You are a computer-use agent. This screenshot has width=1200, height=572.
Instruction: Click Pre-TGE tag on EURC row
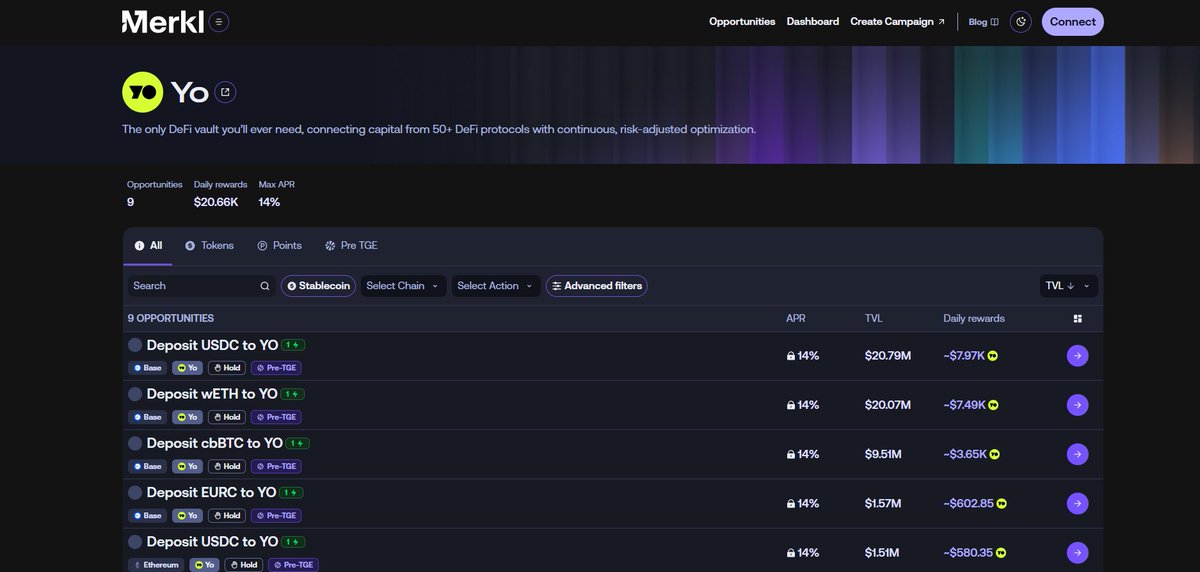point(276,516)
